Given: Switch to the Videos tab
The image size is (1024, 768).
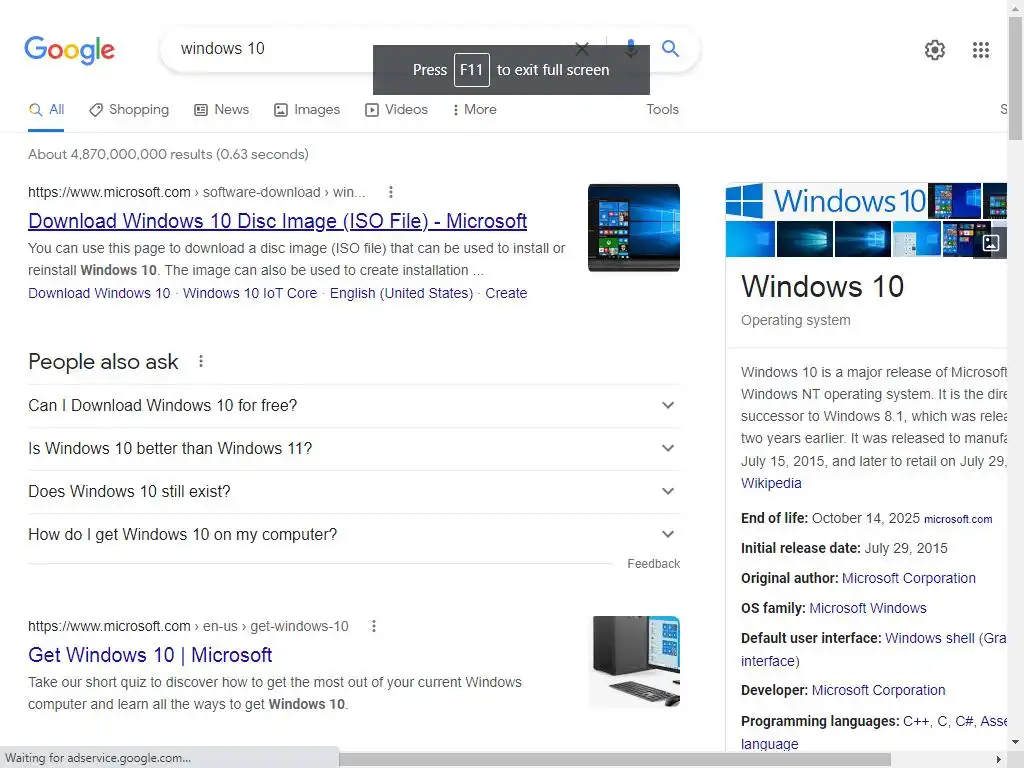Looking at the screenshot, I should [x=396, y=110].
